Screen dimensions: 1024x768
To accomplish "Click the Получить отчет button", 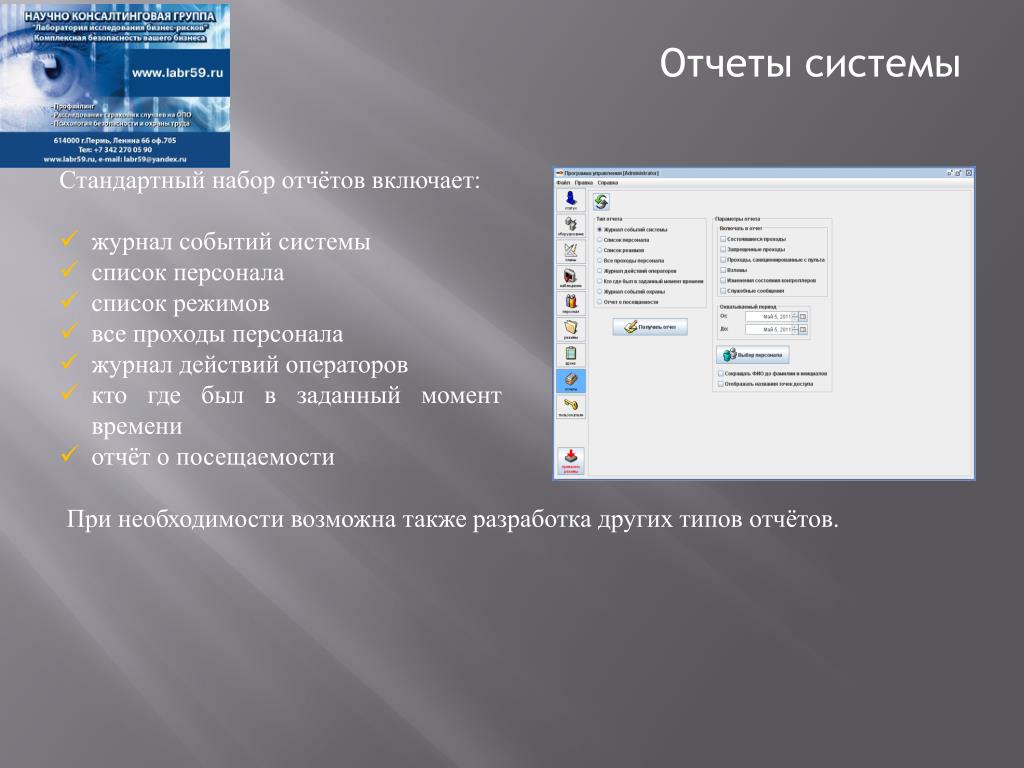I will click(650, 327).
